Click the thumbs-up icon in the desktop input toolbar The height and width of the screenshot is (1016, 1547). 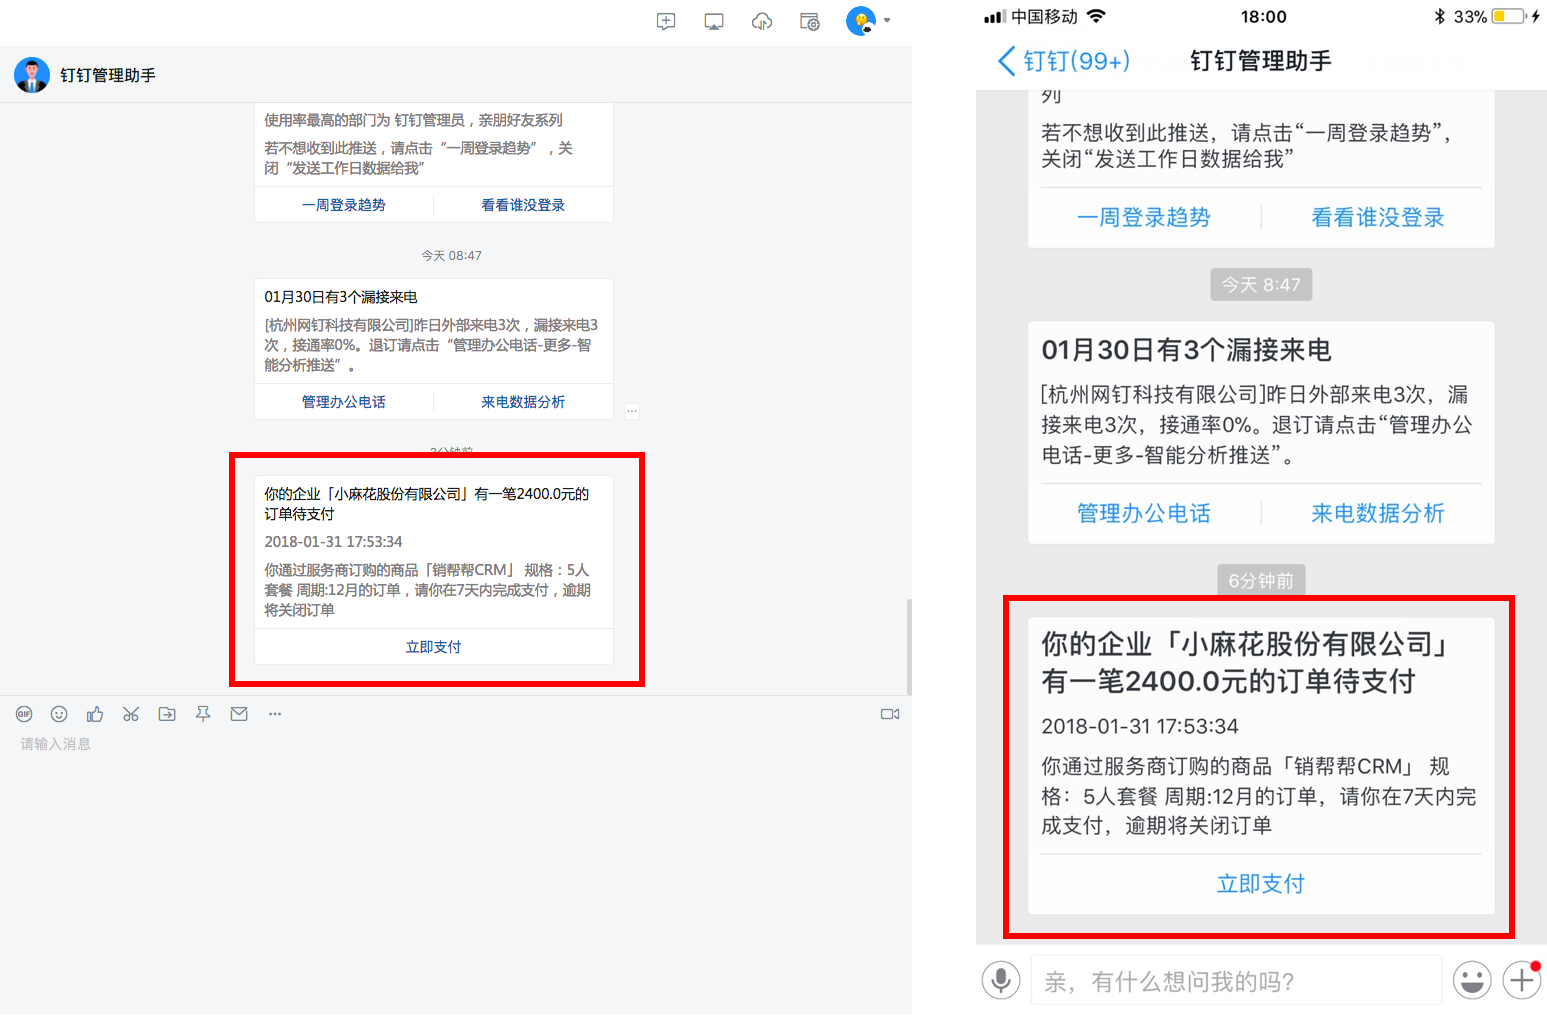95,714
